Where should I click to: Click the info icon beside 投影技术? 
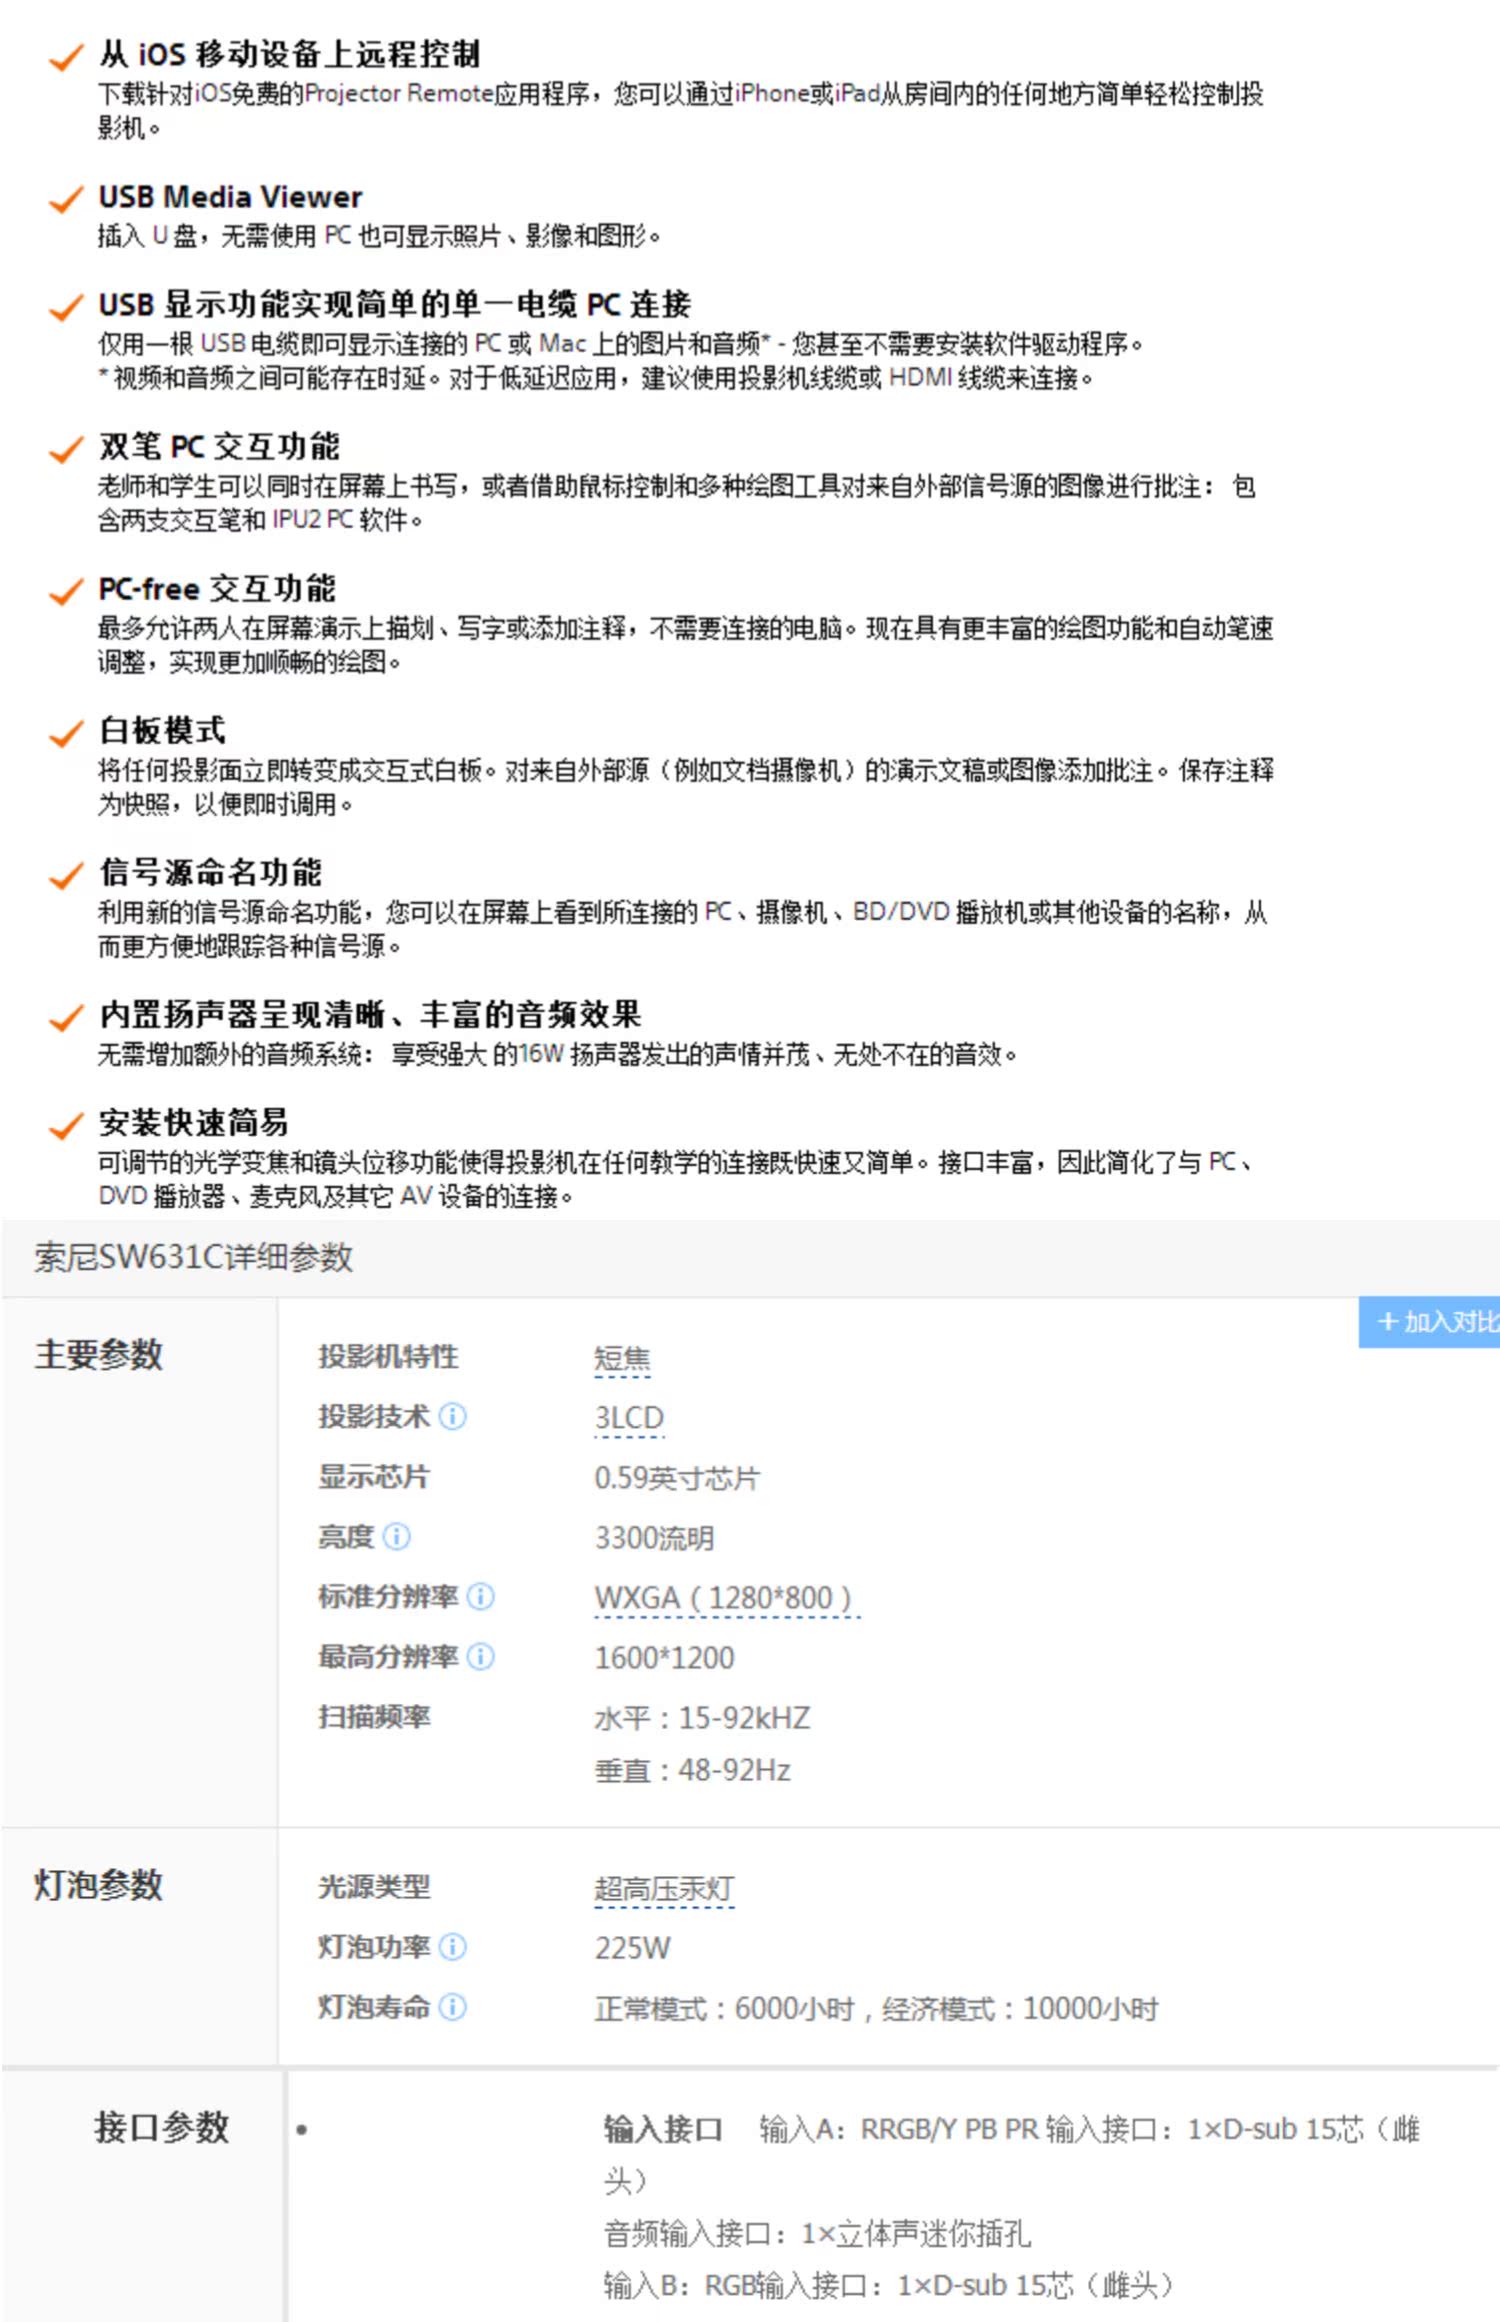[452, 1416]
